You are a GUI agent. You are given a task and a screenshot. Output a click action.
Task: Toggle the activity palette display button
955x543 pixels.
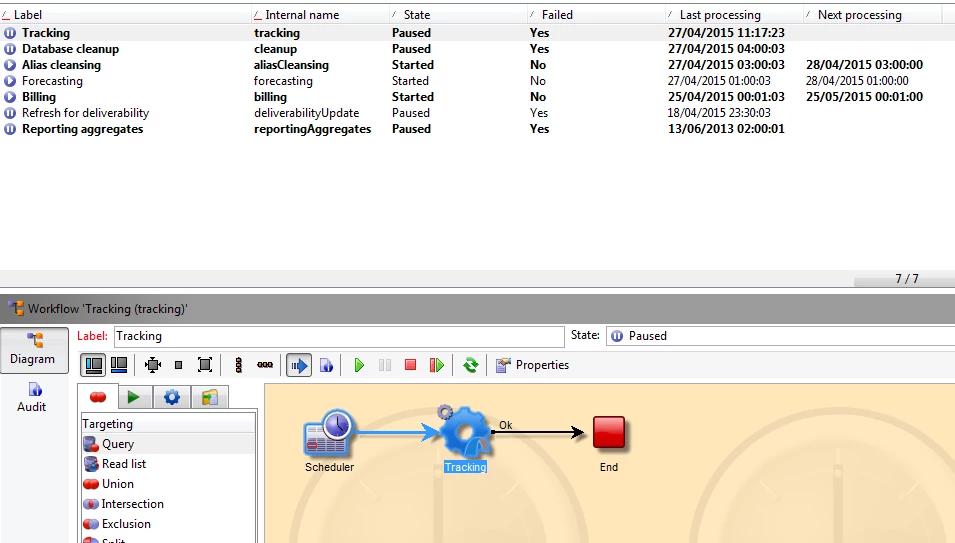pyautogui.click(x=93, y=365)
